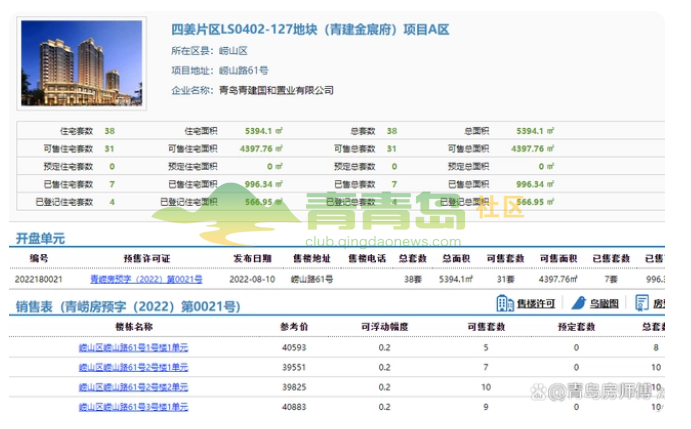Click the 销售表 section heading
Image resolution: width=691 pixels, height=429 pixels.
128,306
